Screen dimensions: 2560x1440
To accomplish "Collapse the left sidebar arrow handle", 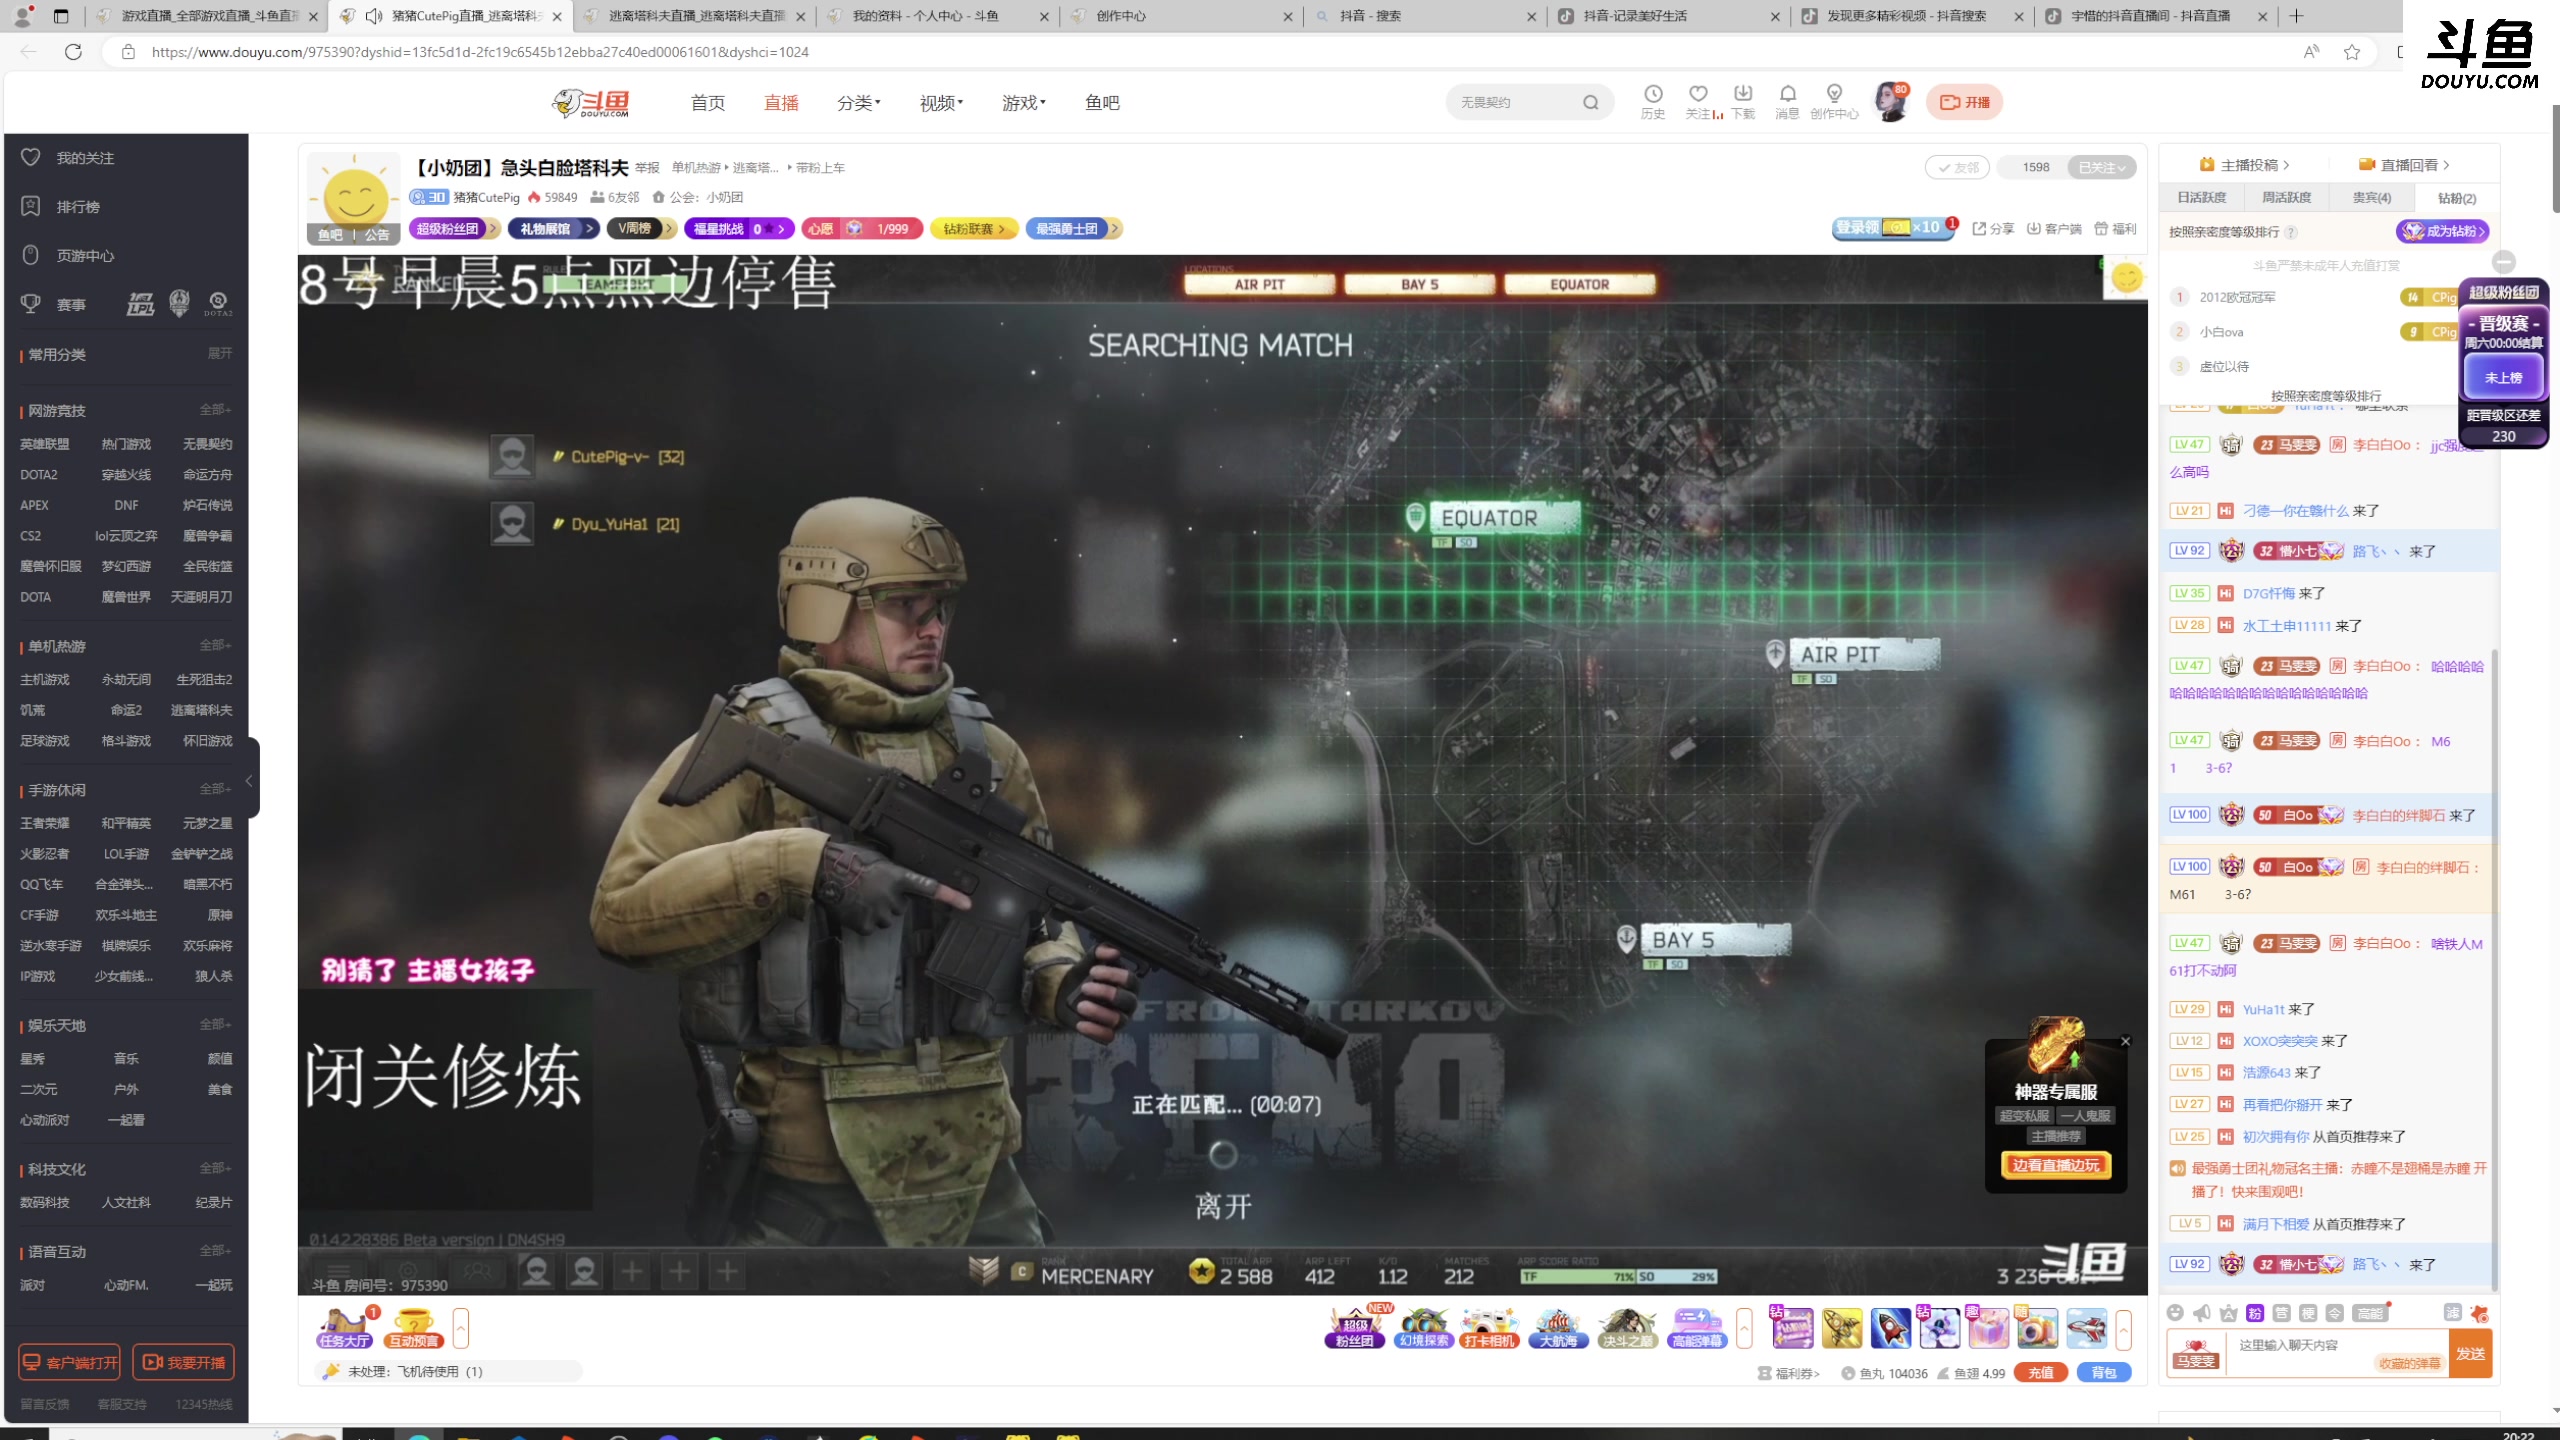I will pyautogui.click(x=250, y=780).
